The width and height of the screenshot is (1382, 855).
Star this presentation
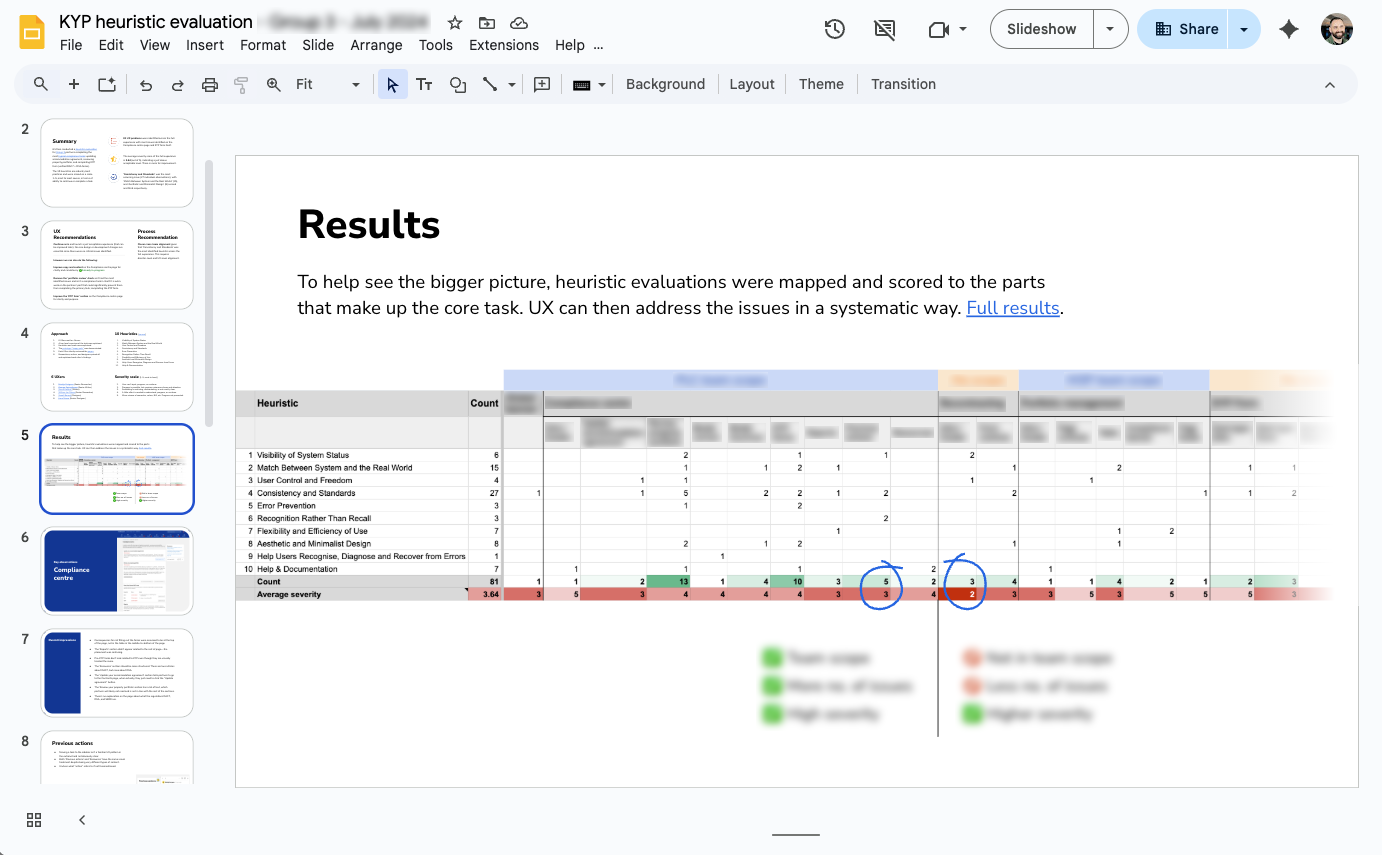pyautogui.click(x=454, y=22)
